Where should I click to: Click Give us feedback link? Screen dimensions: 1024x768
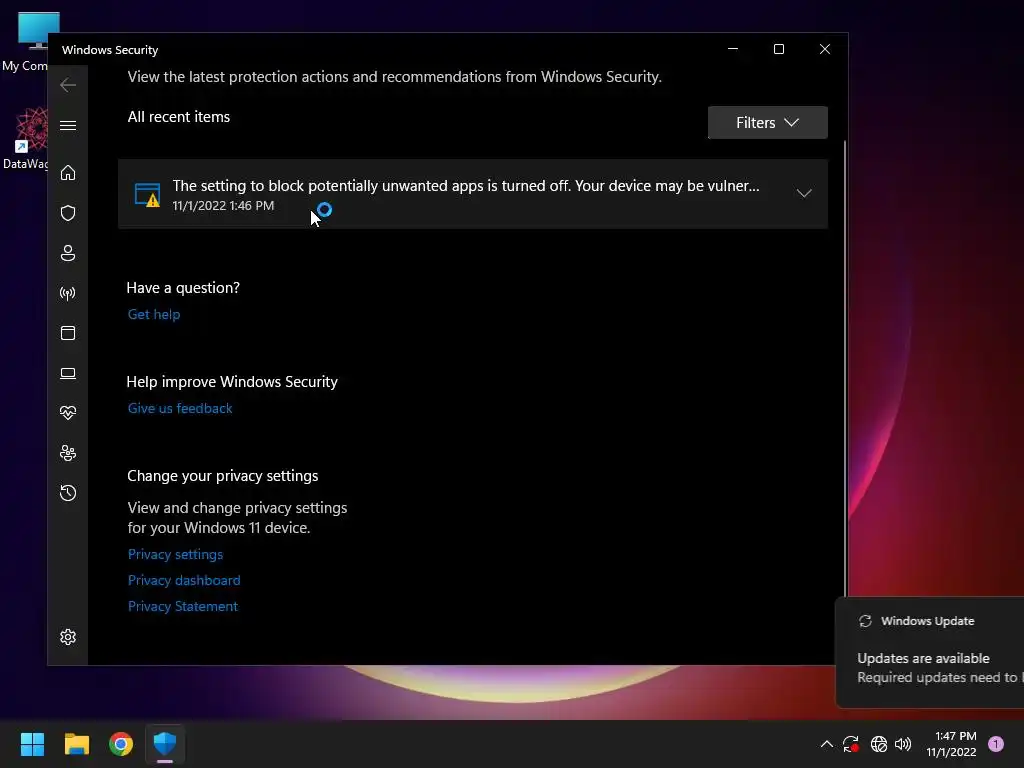[180, 408]
